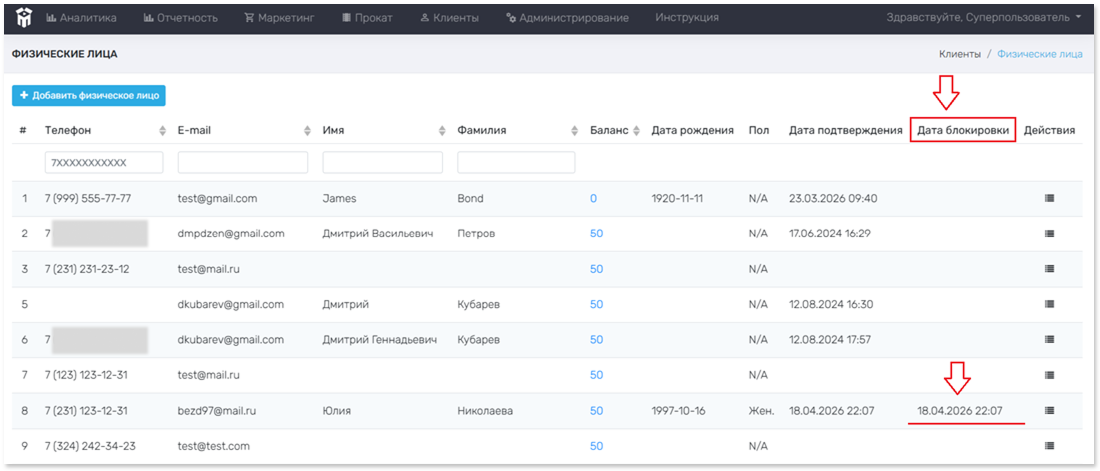Sort table by Баланс column arrows
Viewport: 1100px width, 471px height.
636,131
